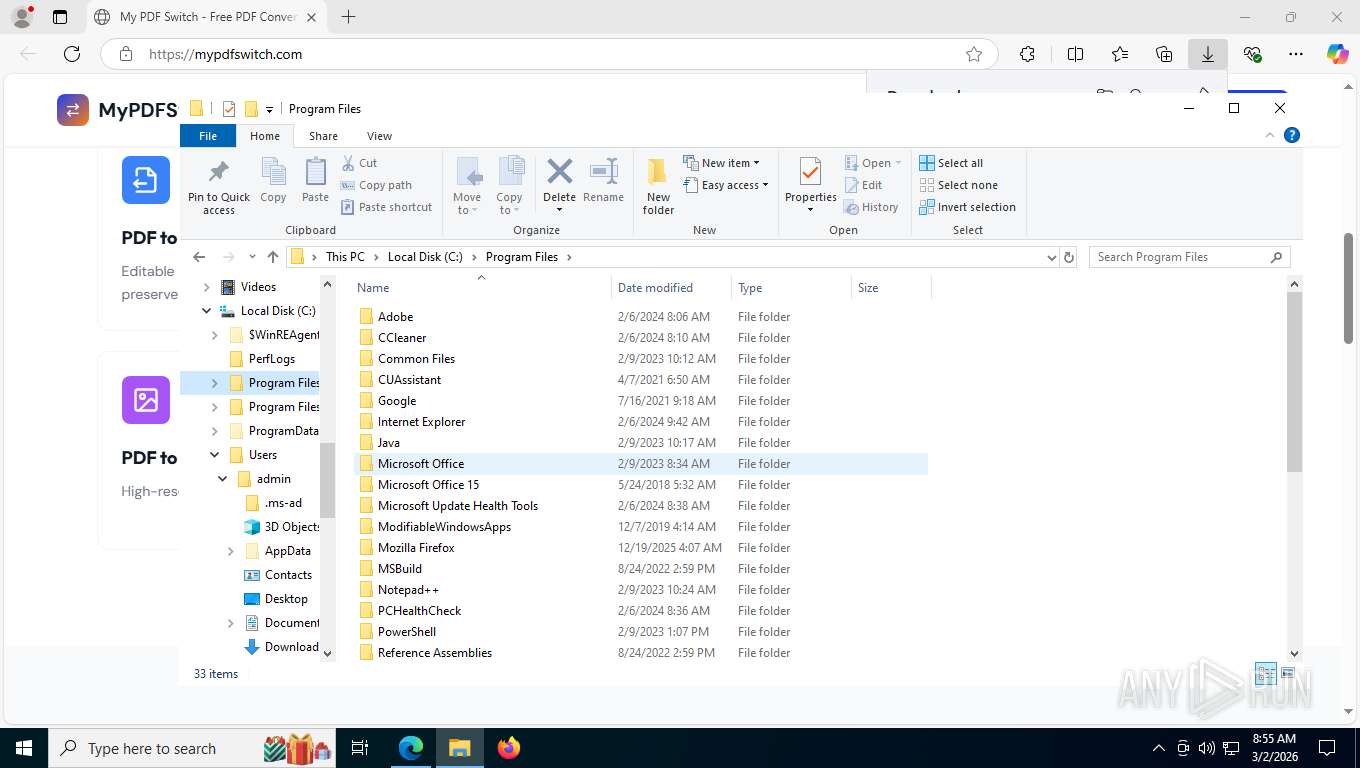1360x768 pixels.
Task: Click the Windows Start button
Action: pos(24,748)
